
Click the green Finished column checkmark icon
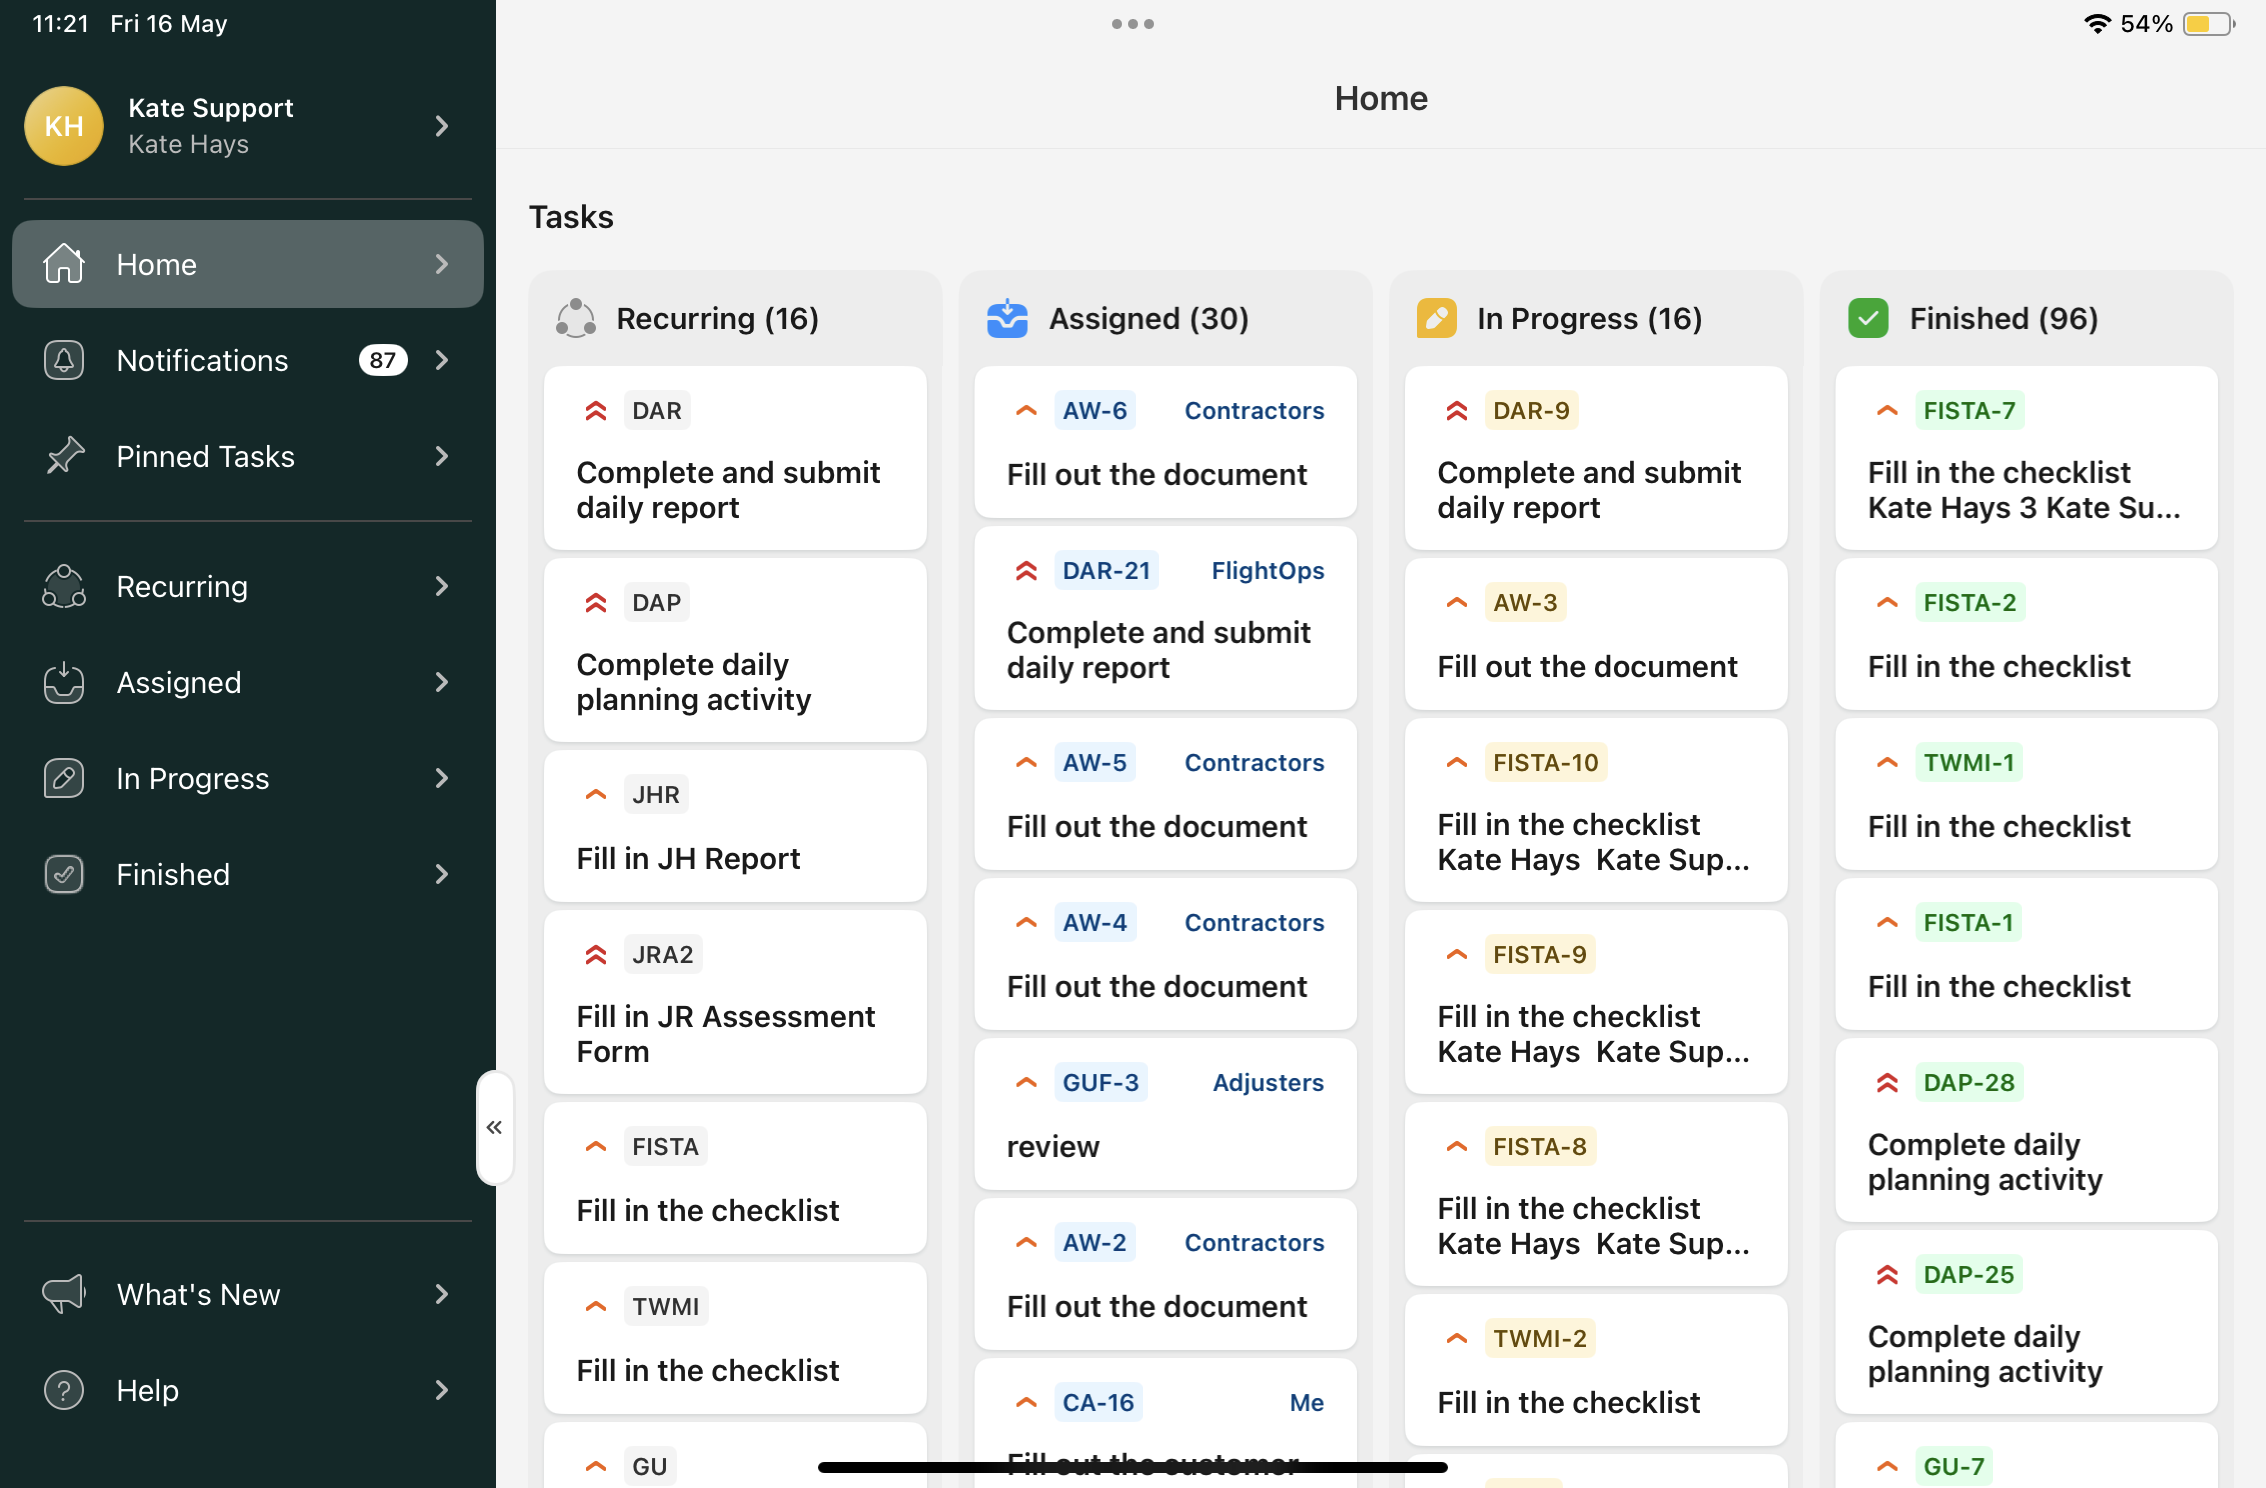coord(1868,319)
